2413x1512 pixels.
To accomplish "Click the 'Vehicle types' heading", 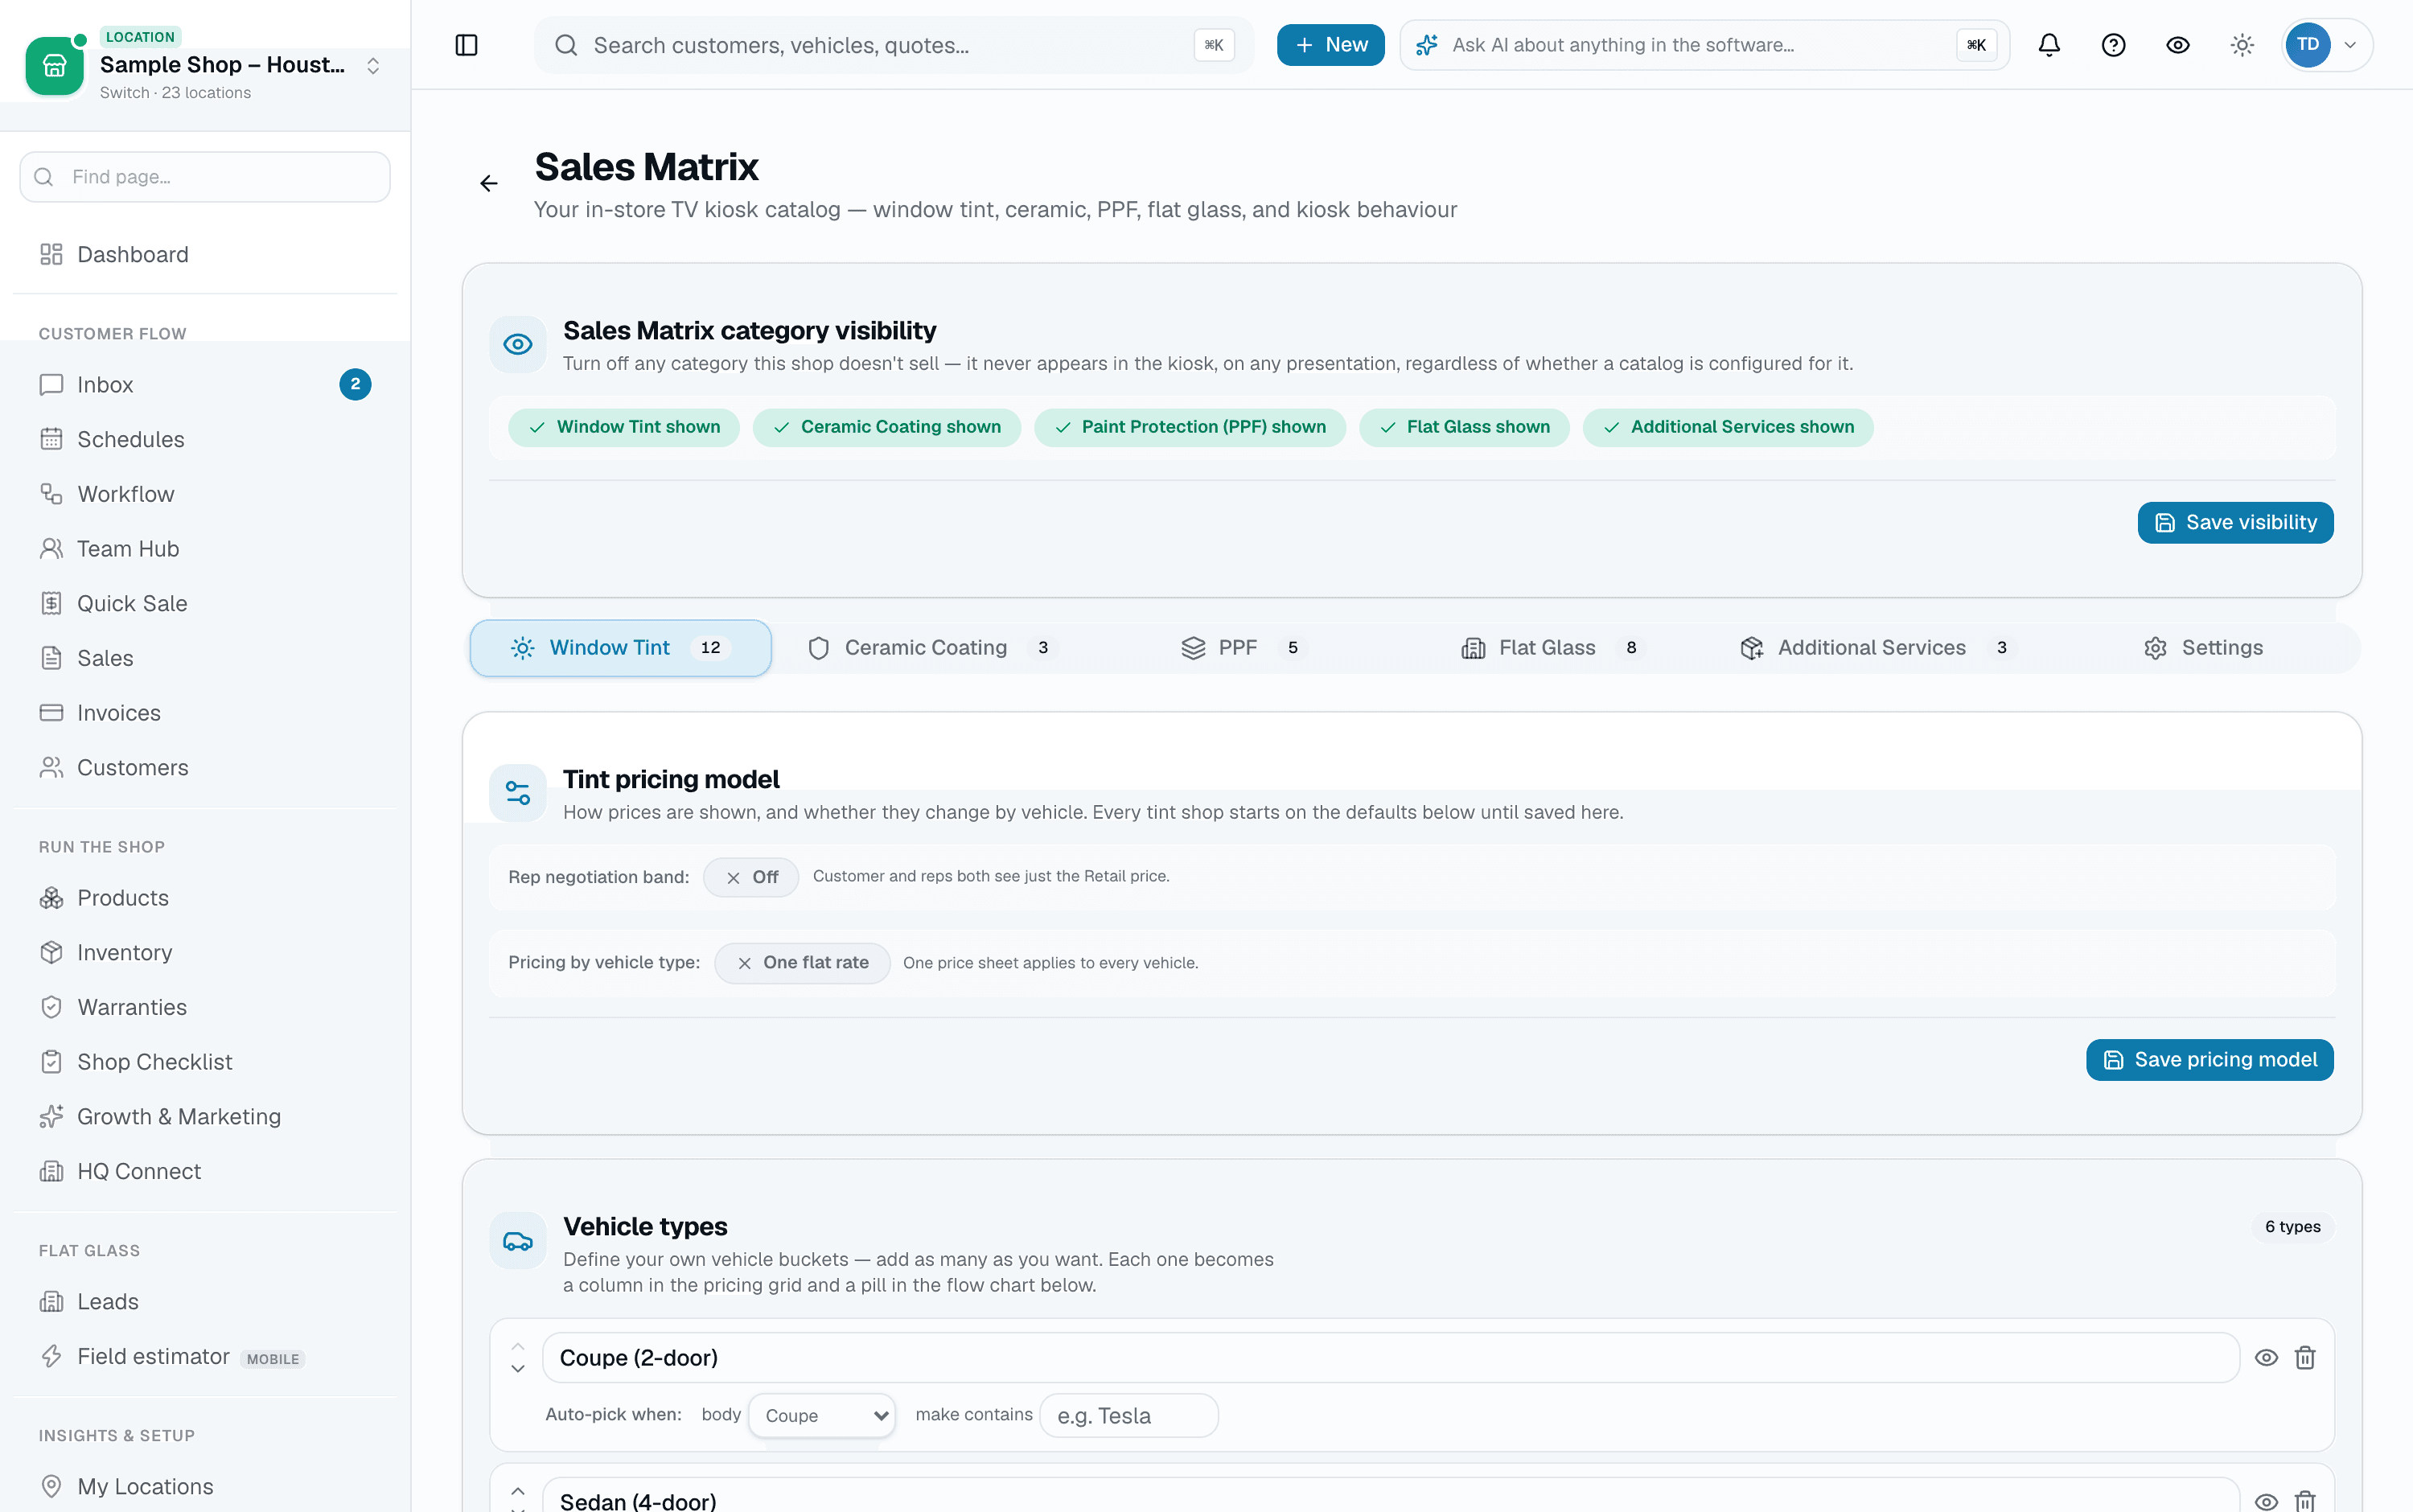I will pos(645,1227).
